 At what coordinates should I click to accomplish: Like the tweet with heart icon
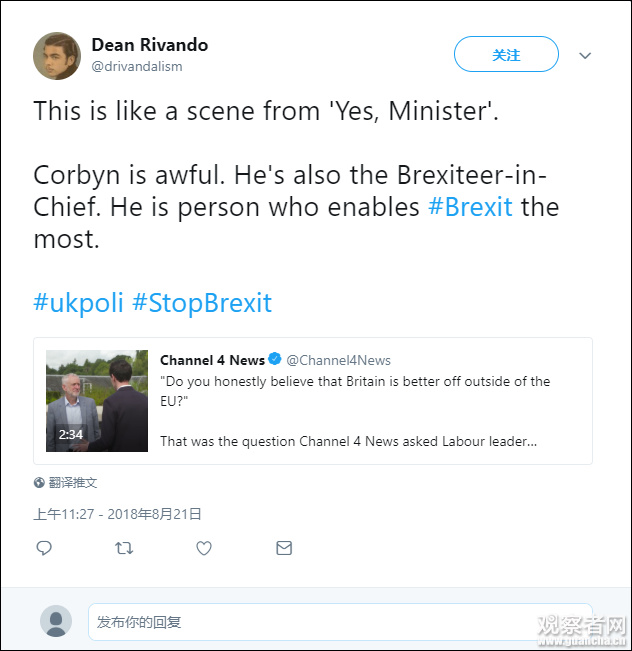[x=204, y=548]
